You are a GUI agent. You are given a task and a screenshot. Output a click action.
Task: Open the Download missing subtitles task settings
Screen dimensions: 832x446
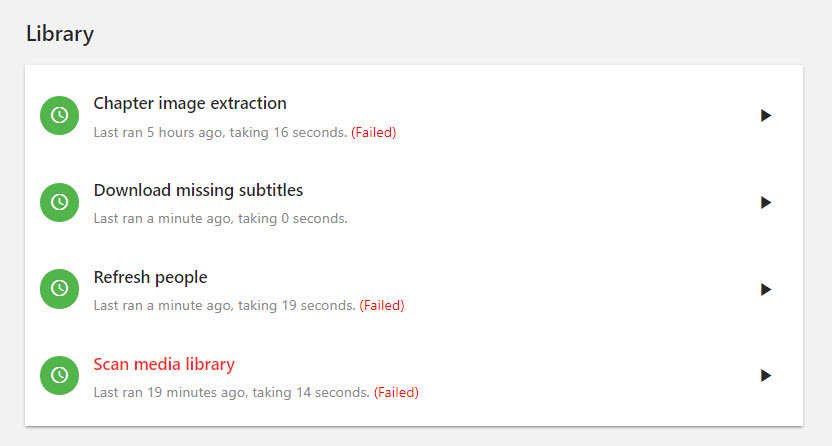pyautogui.click(x=198, y=190)
